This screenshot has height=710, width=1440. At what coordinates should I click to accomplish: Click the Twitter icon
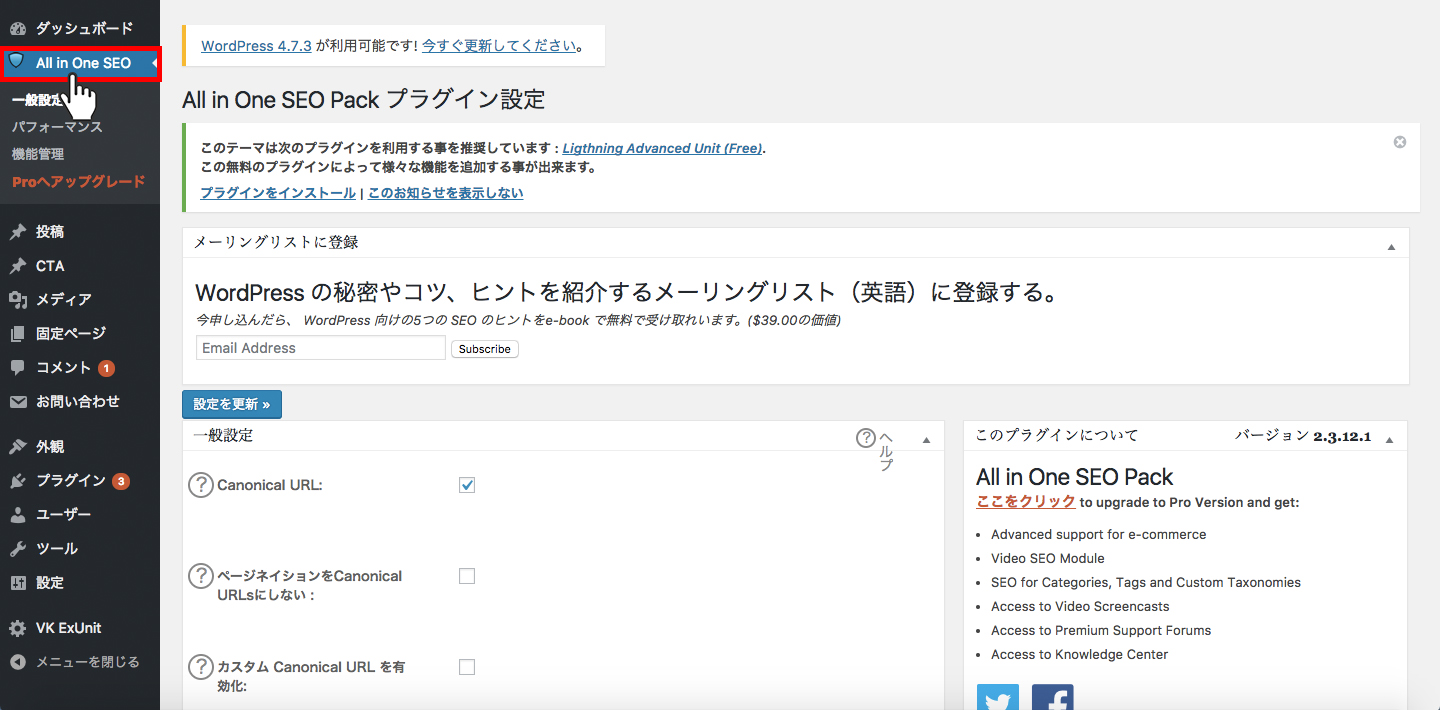(998, 697)
